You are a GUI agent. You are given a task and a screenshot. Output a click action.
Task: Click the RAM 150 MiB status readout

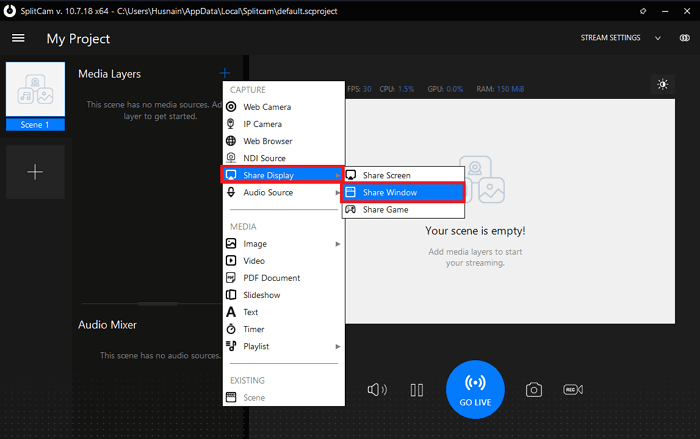500,89
